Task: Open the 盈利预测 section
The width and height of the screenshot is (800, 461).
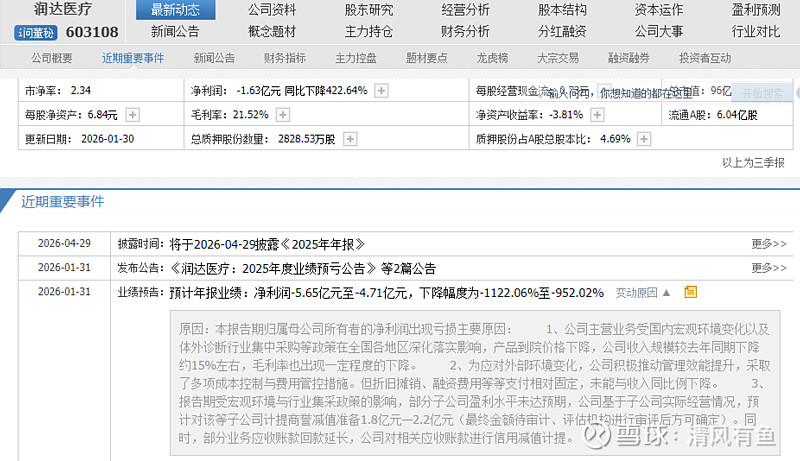Action: tap(756, 10)
